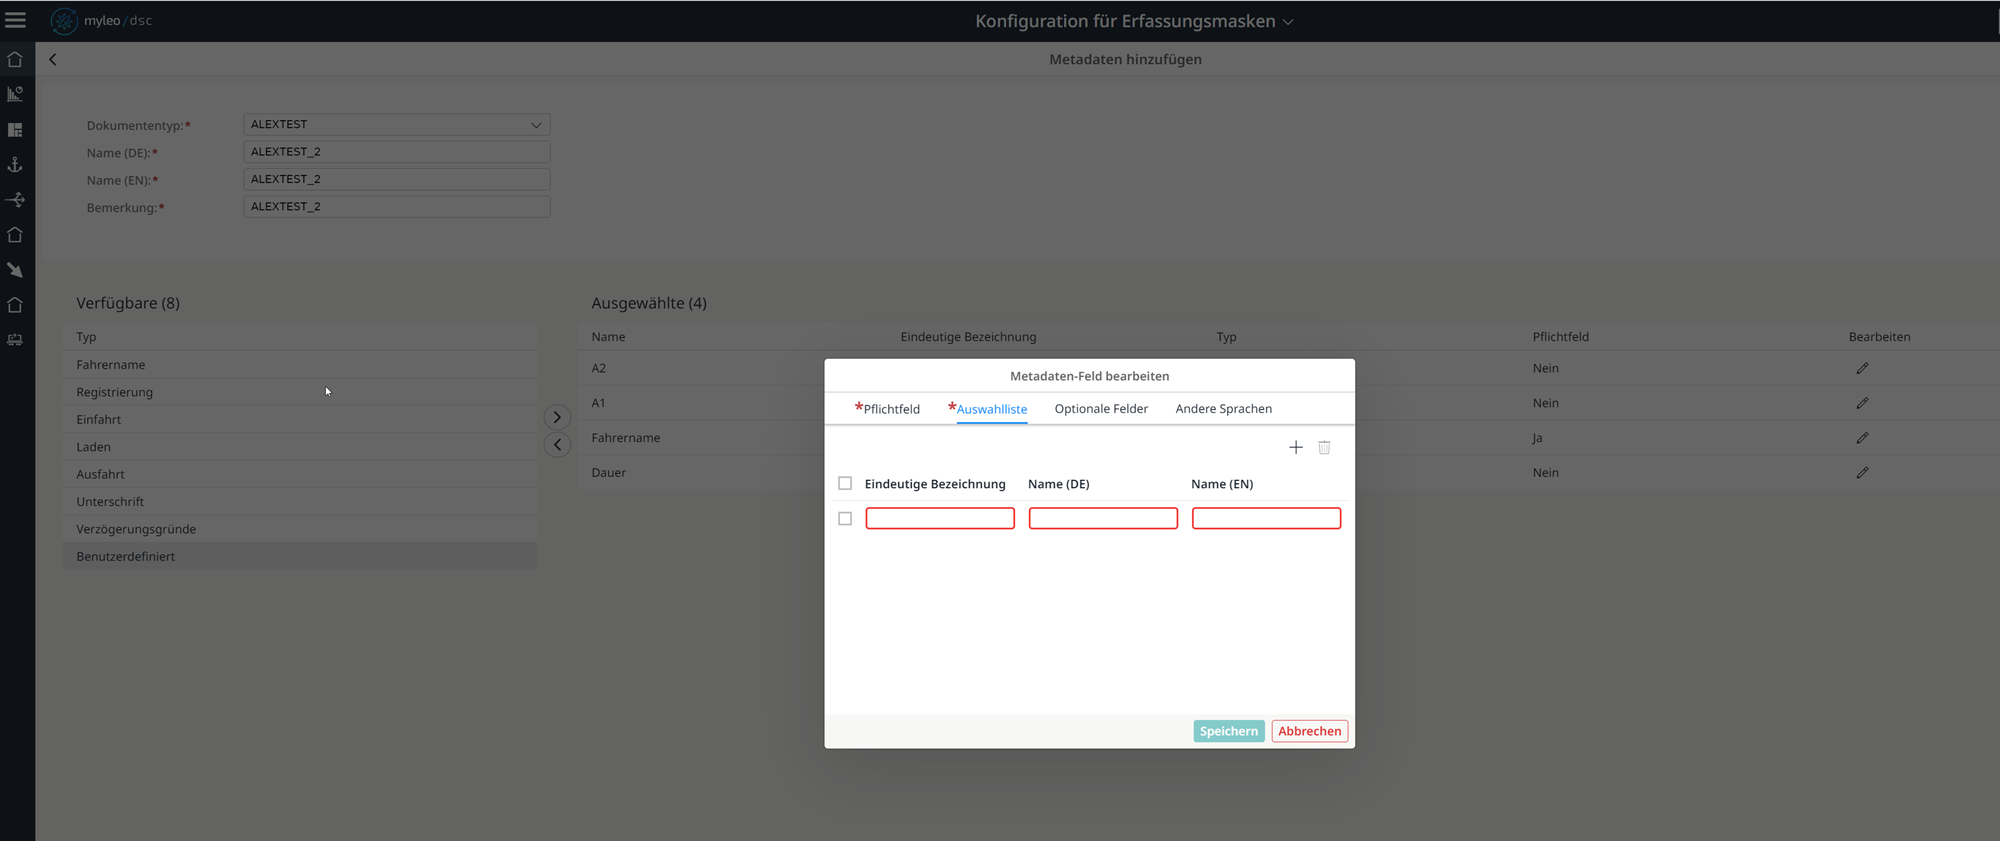The width and height of the screenshot is (2000, 841).
Task: Click the myleo/dsc logo
Action: coord(102,20)
